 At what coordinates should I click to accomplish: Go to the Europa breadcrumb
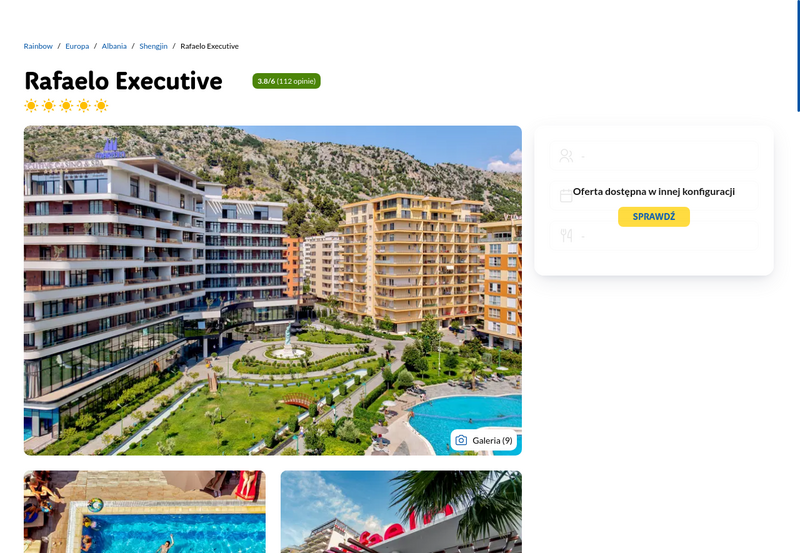(77, 46)
